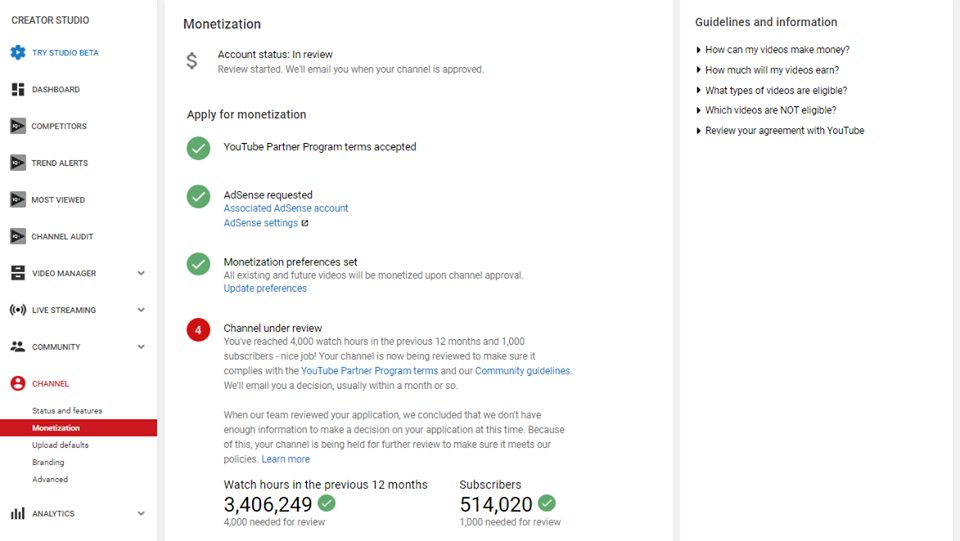
Task: Open Most Viewed section
Action: pyautogui.click(x=58, y=200)
